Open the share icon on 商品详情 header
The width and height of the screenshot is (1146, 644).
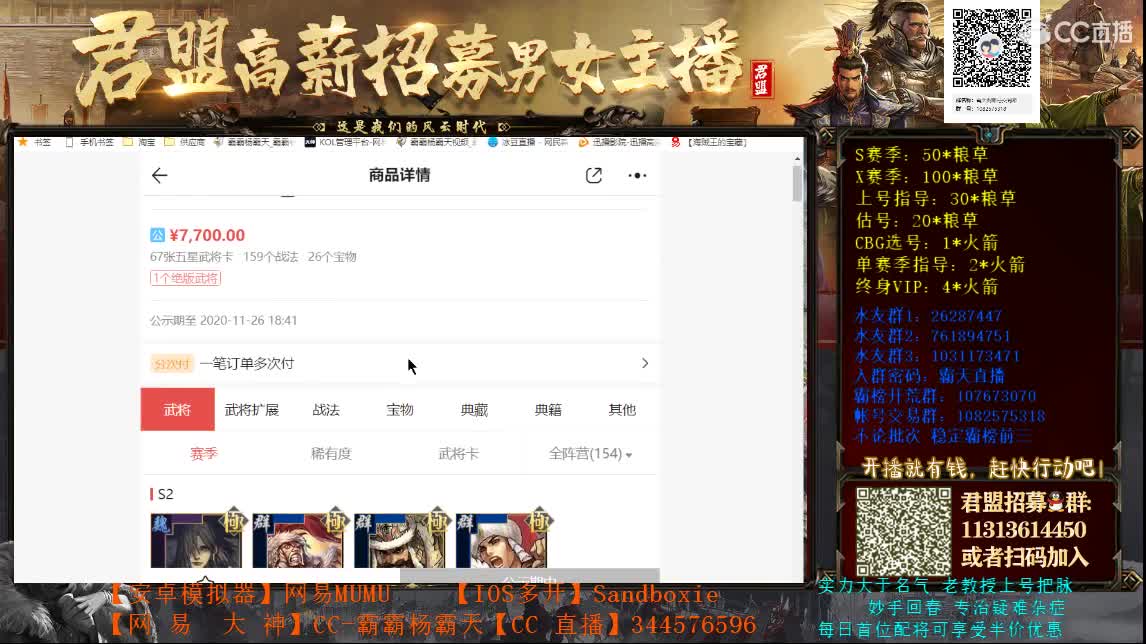593,175
